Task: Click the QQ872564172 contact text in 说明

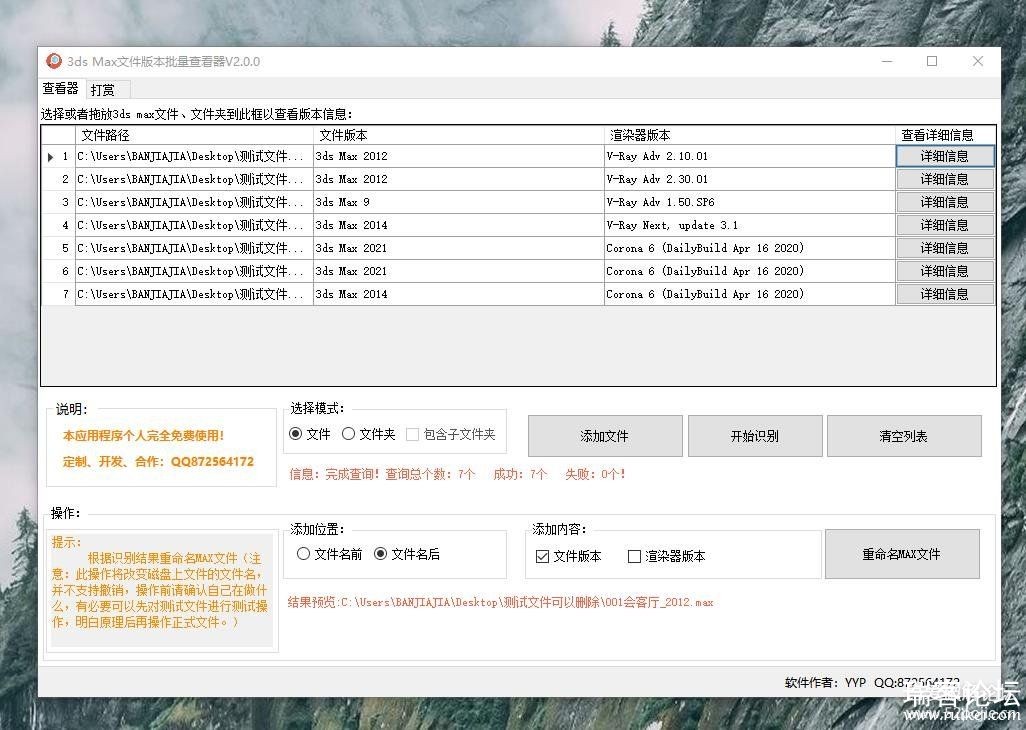Action: (x=212, y=461)
